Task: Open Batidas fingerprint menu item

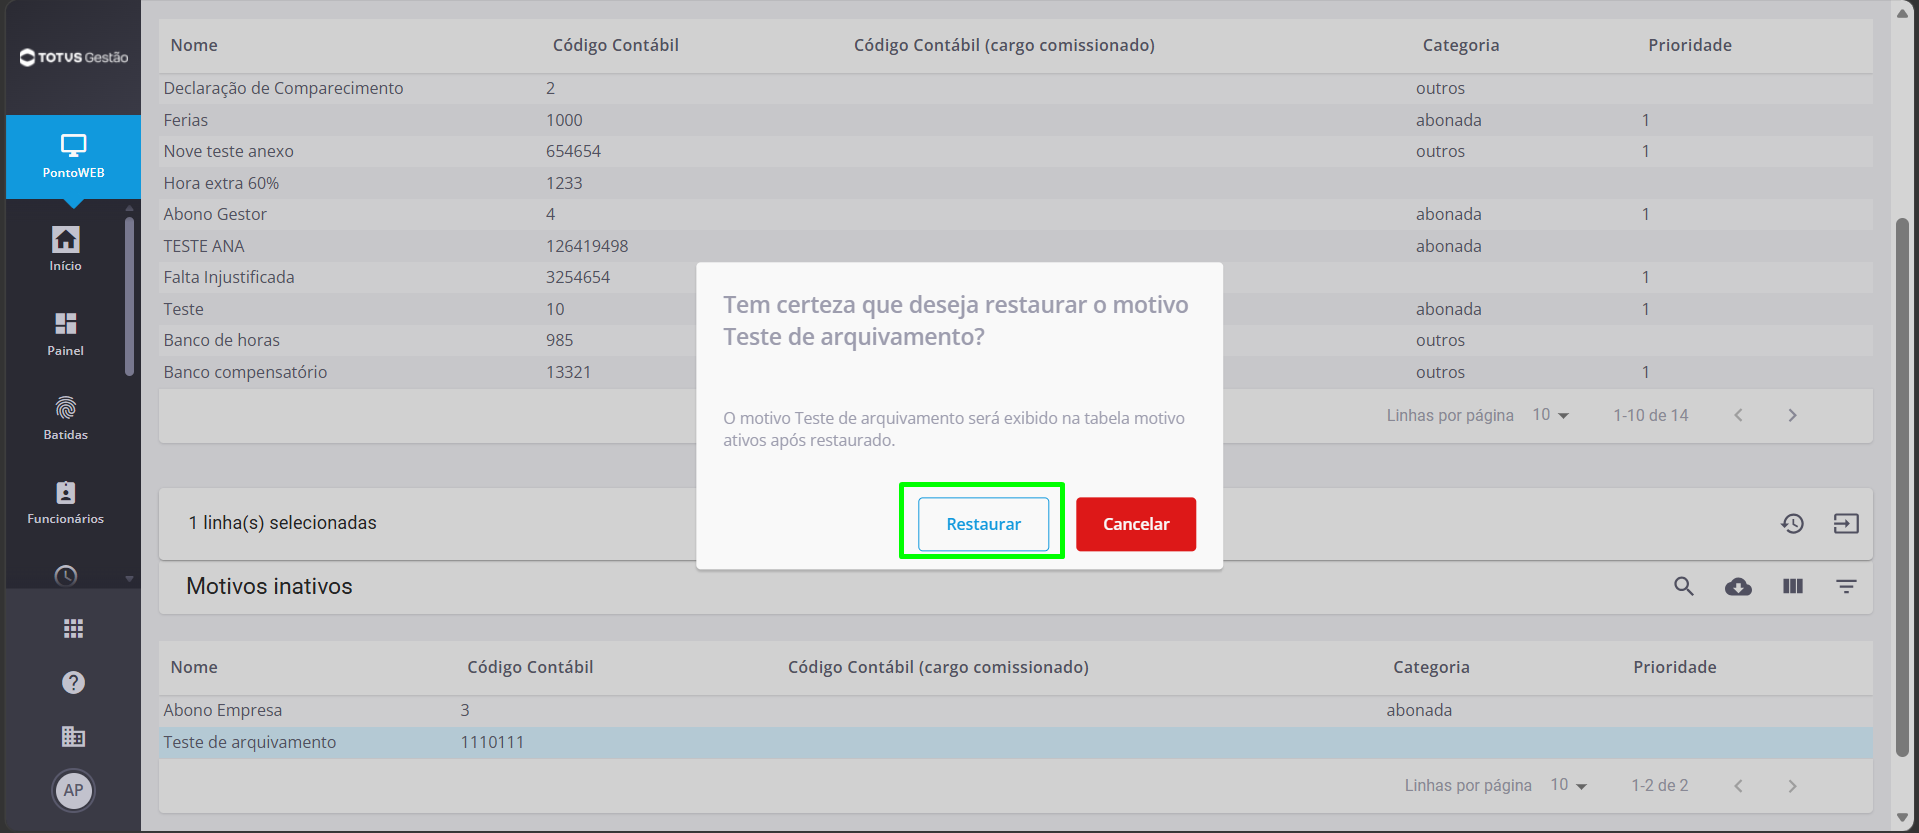Action: pyautogui.click(x=66, y=418)
